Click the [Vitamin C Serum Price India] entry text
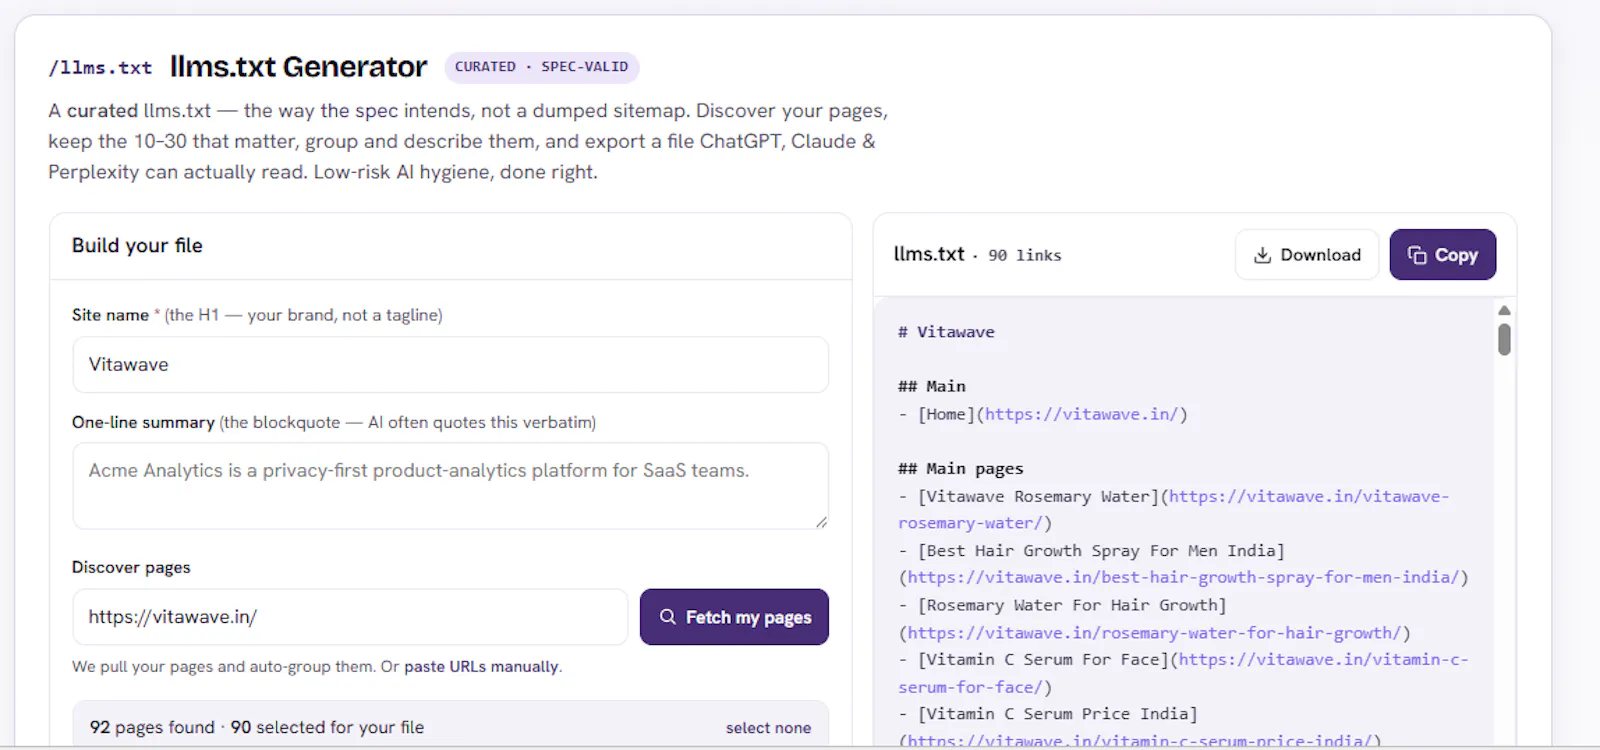The height and width of the screenshot is (750, 1600). point(1057,714)
